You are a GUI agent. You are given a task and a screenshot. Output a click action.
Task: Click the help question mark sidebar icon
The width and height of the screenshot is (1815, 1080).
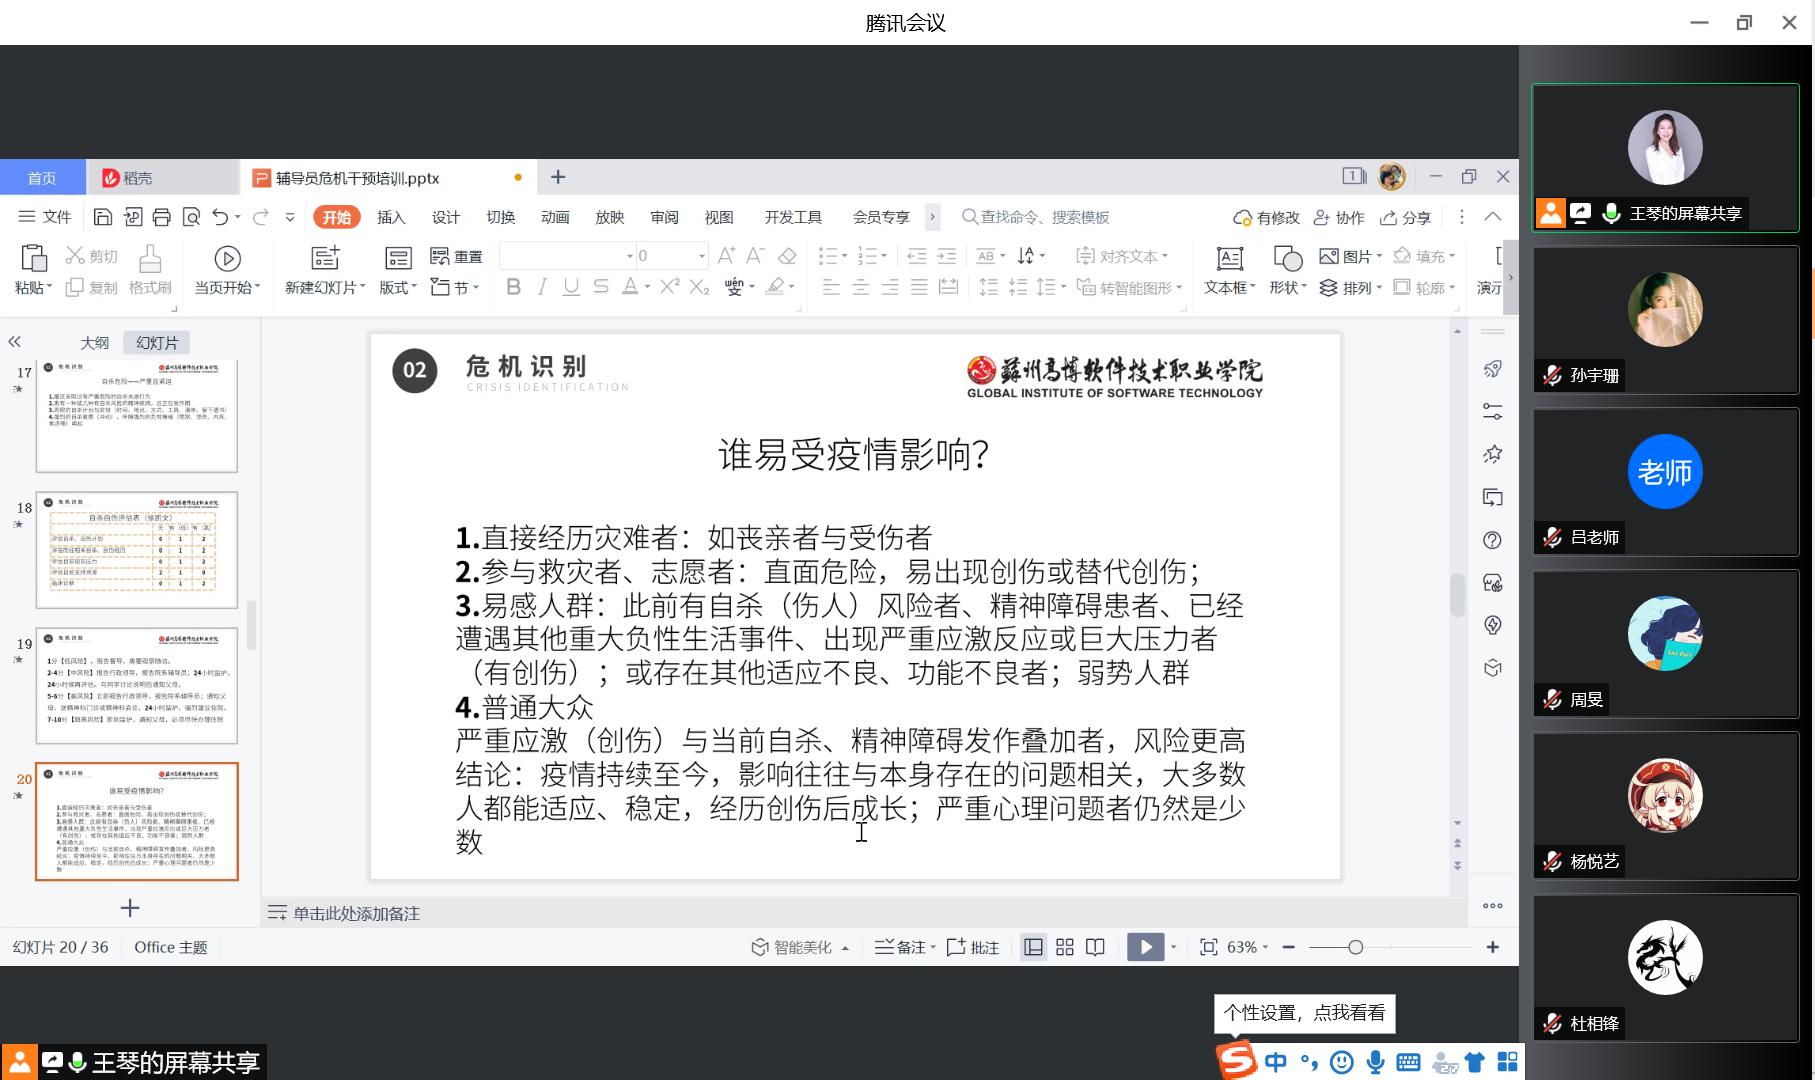point(1492,540)
